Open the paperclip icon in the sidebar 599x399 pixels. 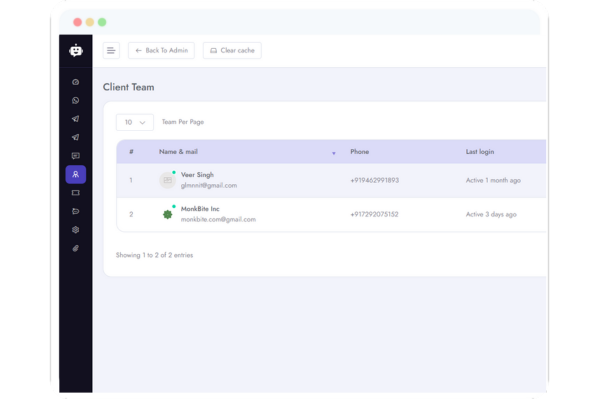pos(76,248)
